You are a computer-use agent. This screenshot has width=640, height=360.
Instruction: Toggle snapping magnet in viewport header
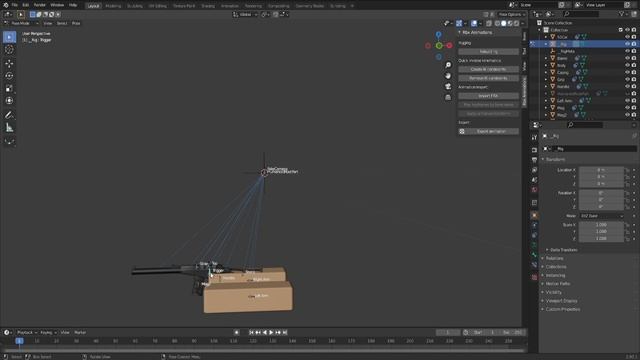coord(276,14)
